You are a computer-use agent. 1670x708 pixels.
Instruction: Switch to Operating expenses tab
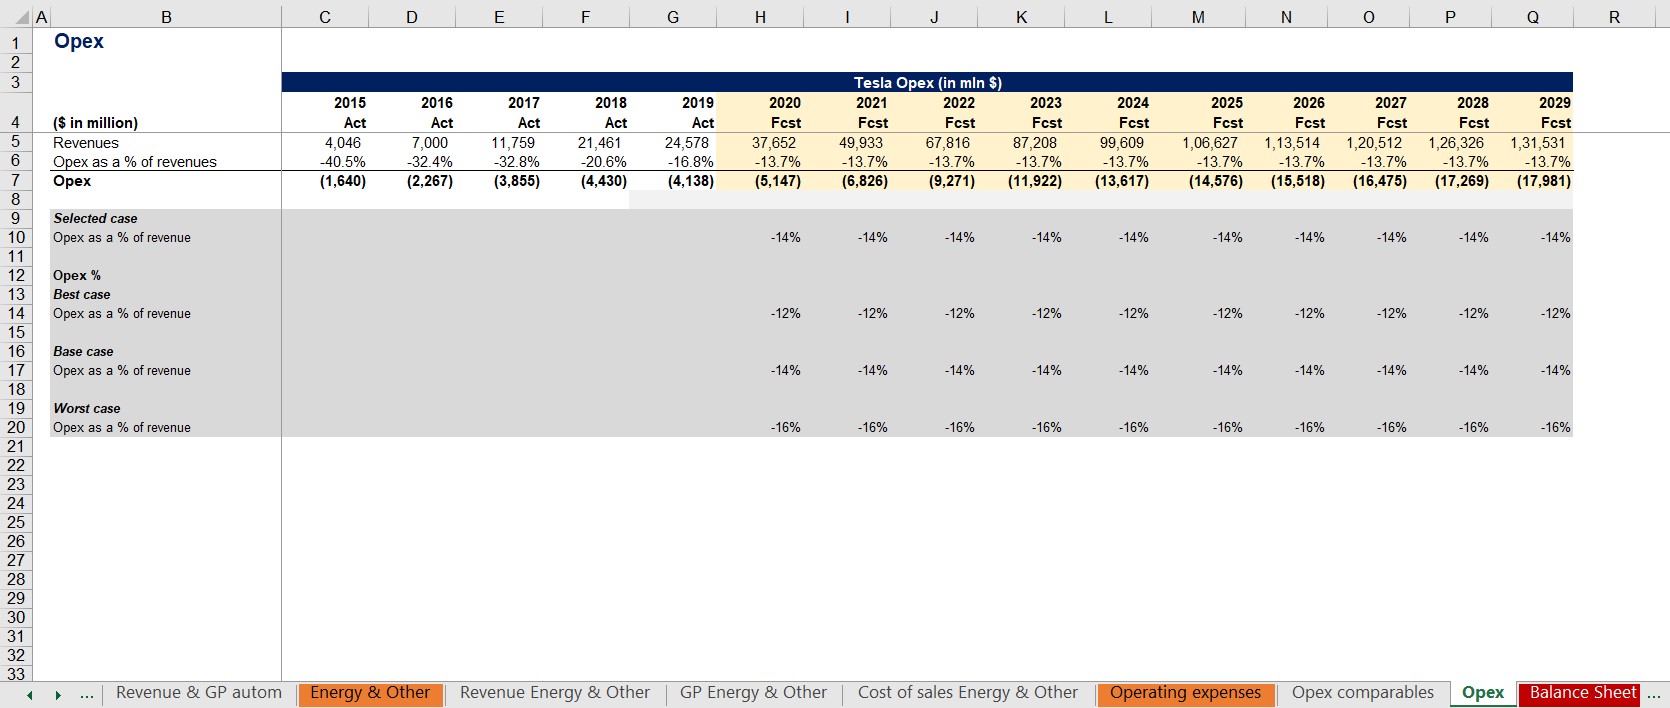coord(1186,693)
